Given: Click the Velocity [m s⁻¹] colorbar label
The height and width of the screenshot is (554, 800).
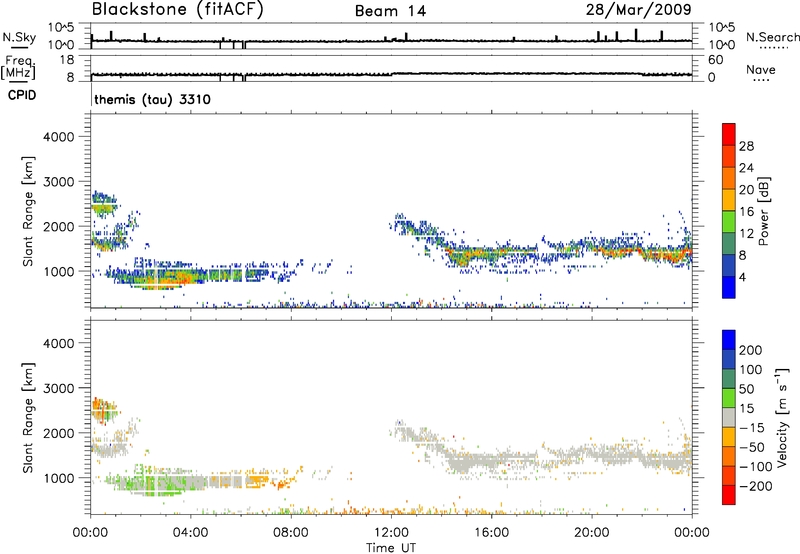Looking at the screenshot, I should click(x=782, y=417).
